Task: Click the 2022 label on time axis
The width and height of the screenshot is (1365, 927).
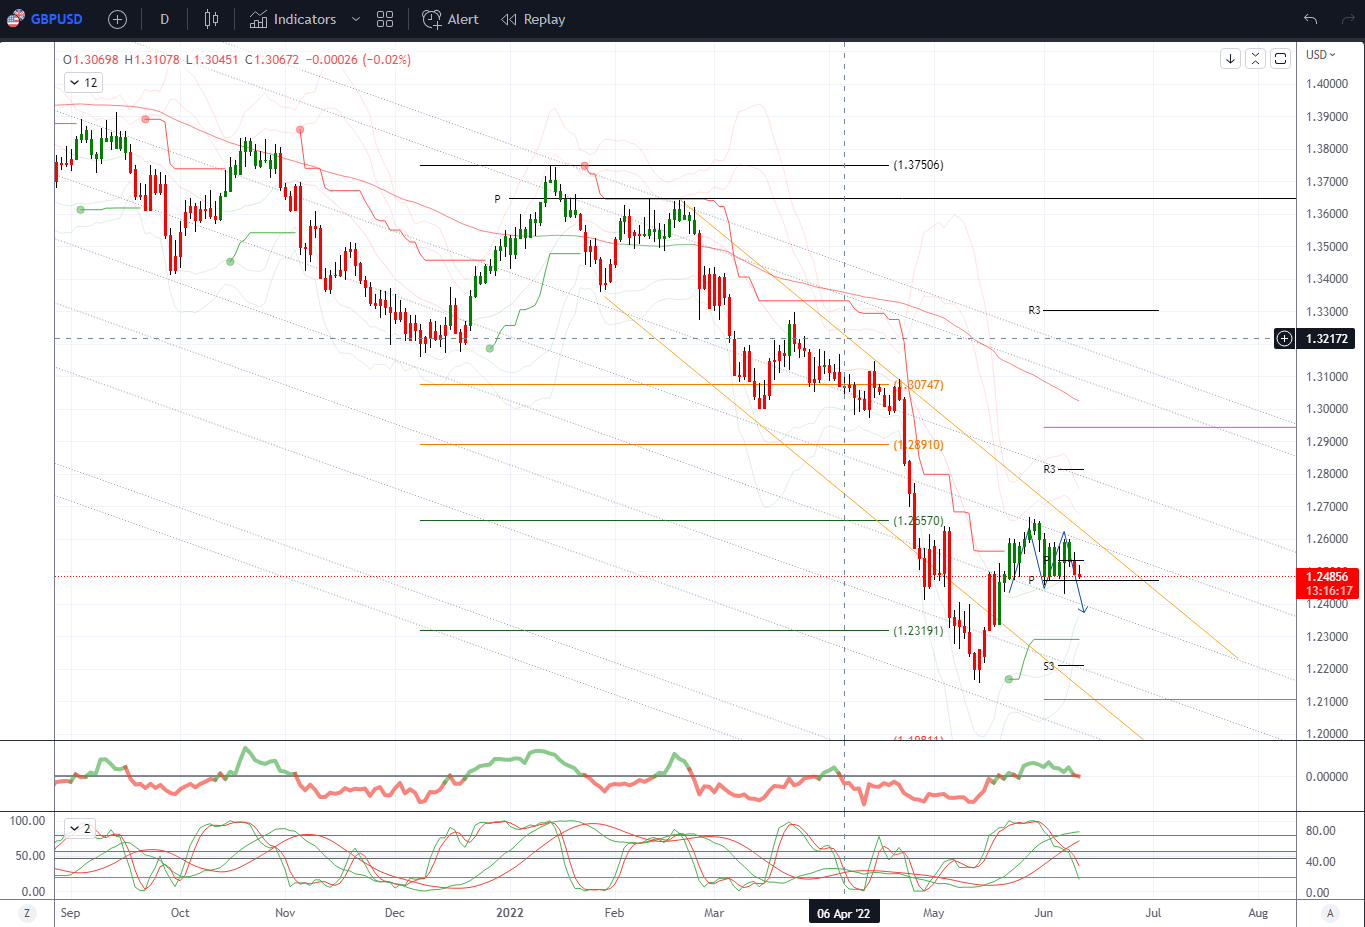Action: click(510, 913)
